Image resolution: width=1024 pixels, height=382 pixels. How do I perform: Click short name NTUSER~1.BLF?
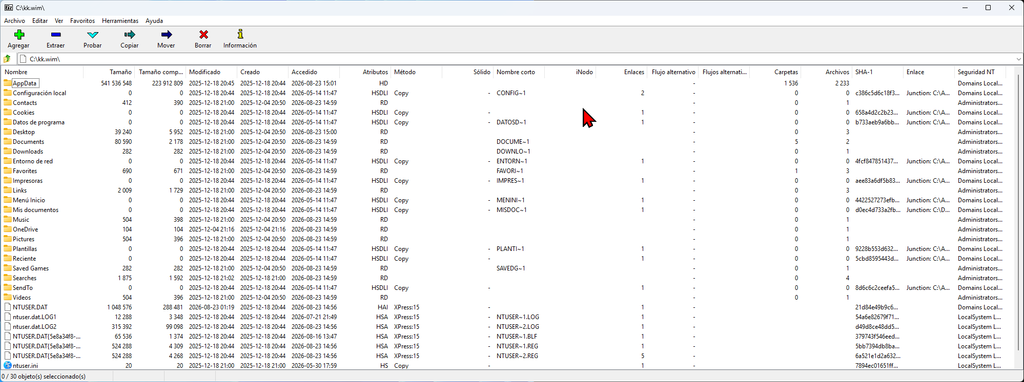pyautogui.click(x=517, y=336)
